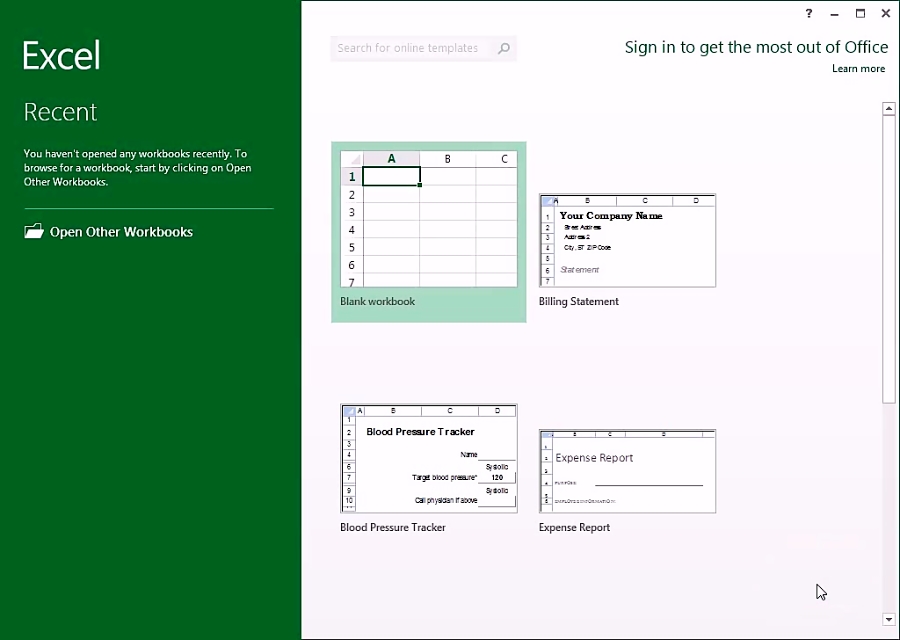Click Sign in to get the most out of Office
The image size is (900, 640).
tap(756, 47)
